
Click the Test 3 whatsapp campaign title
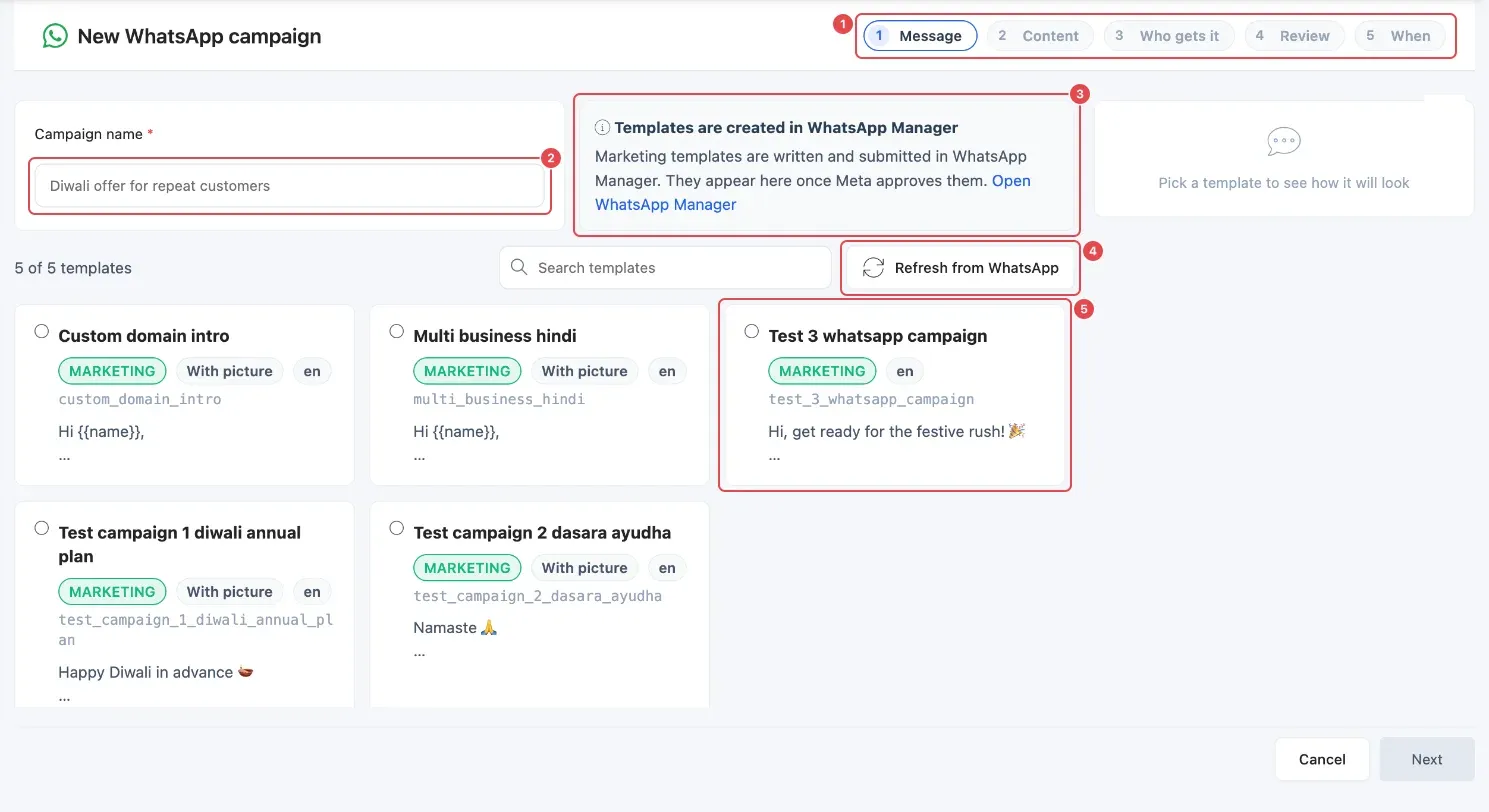coord(878,336)
